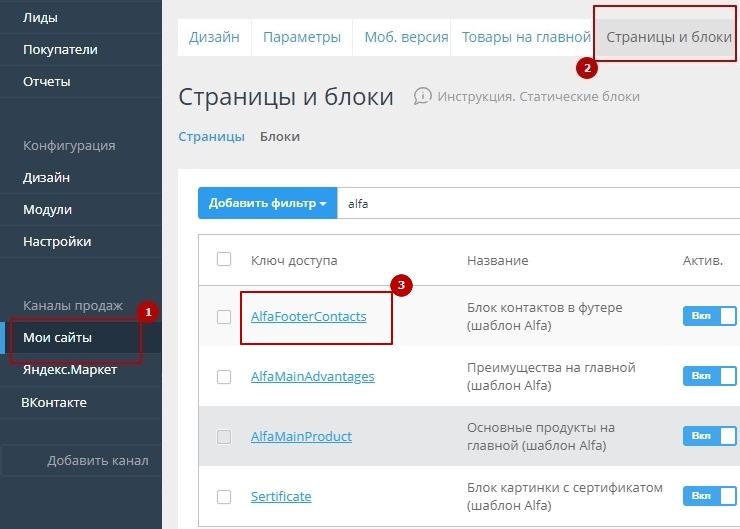This screenshot has height=529, width=740.
Task: Go to Яндекс.Маркет sales channel
Action: pyautogui.click(x=70, y=370)
